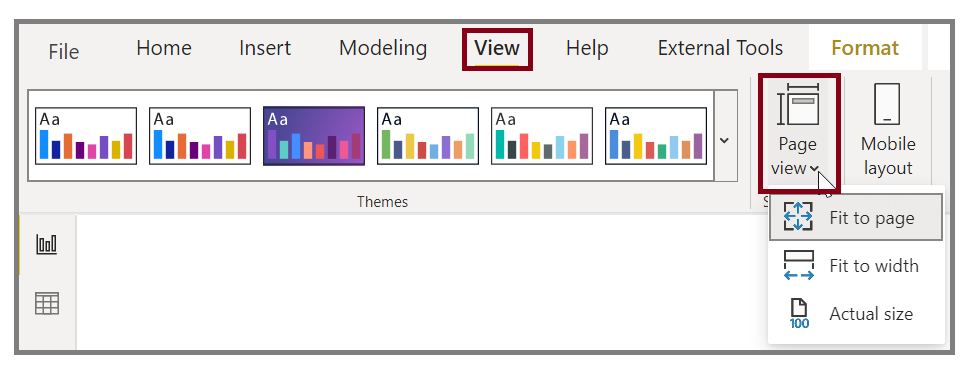Apply the first default theme thumbnail
The height and width of the screenshot is (368, 960).
86,136
